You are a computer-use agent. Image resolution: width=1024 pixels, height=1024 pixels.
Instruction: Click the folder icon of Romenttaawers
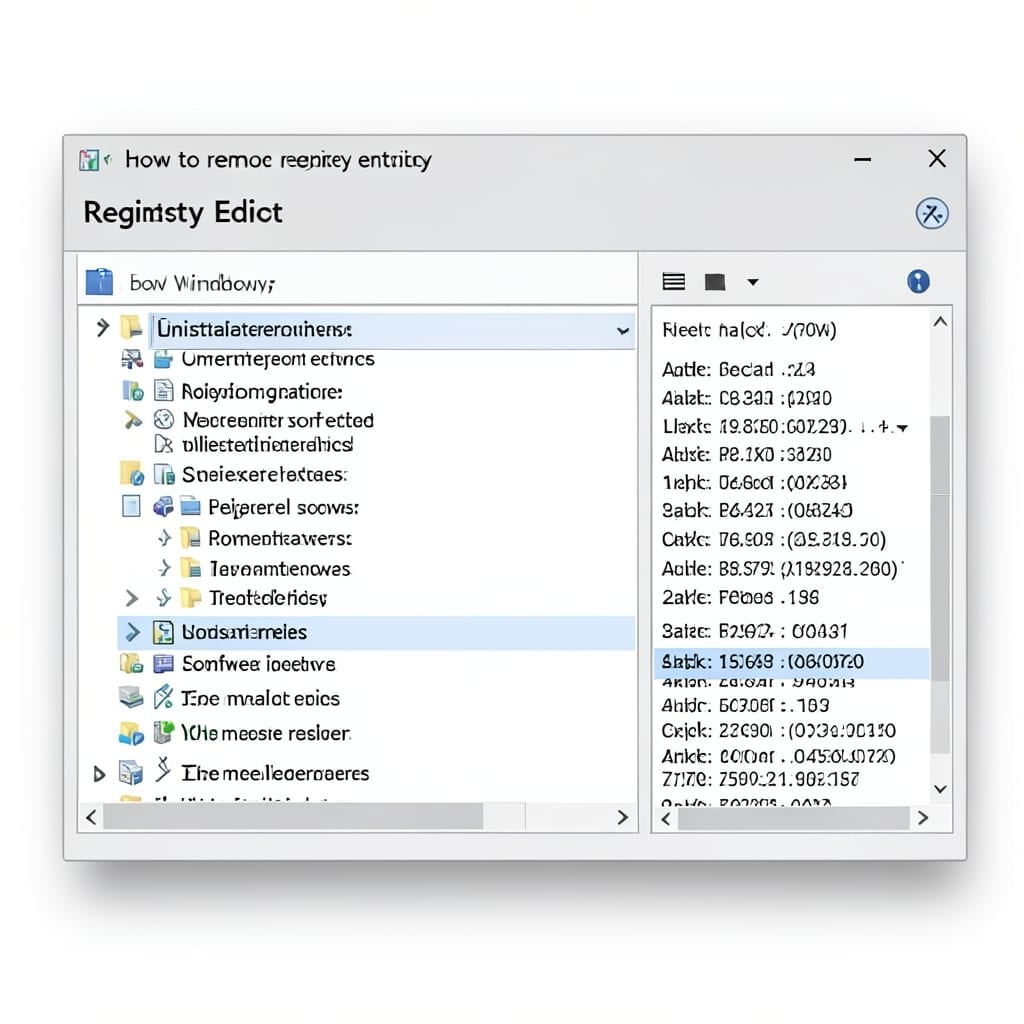coord(190,537)
